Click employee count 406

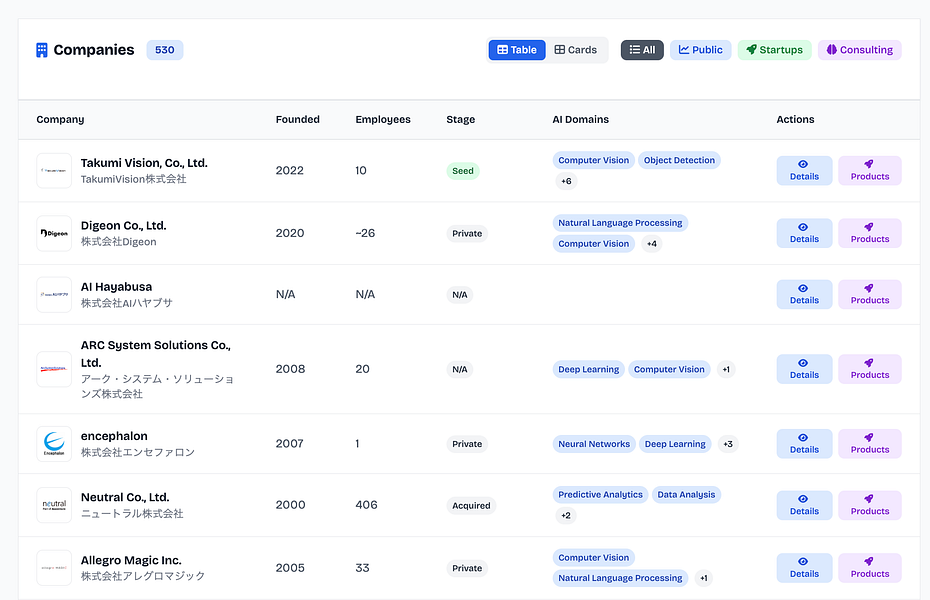pyautogui.click(x=366, y=505)
